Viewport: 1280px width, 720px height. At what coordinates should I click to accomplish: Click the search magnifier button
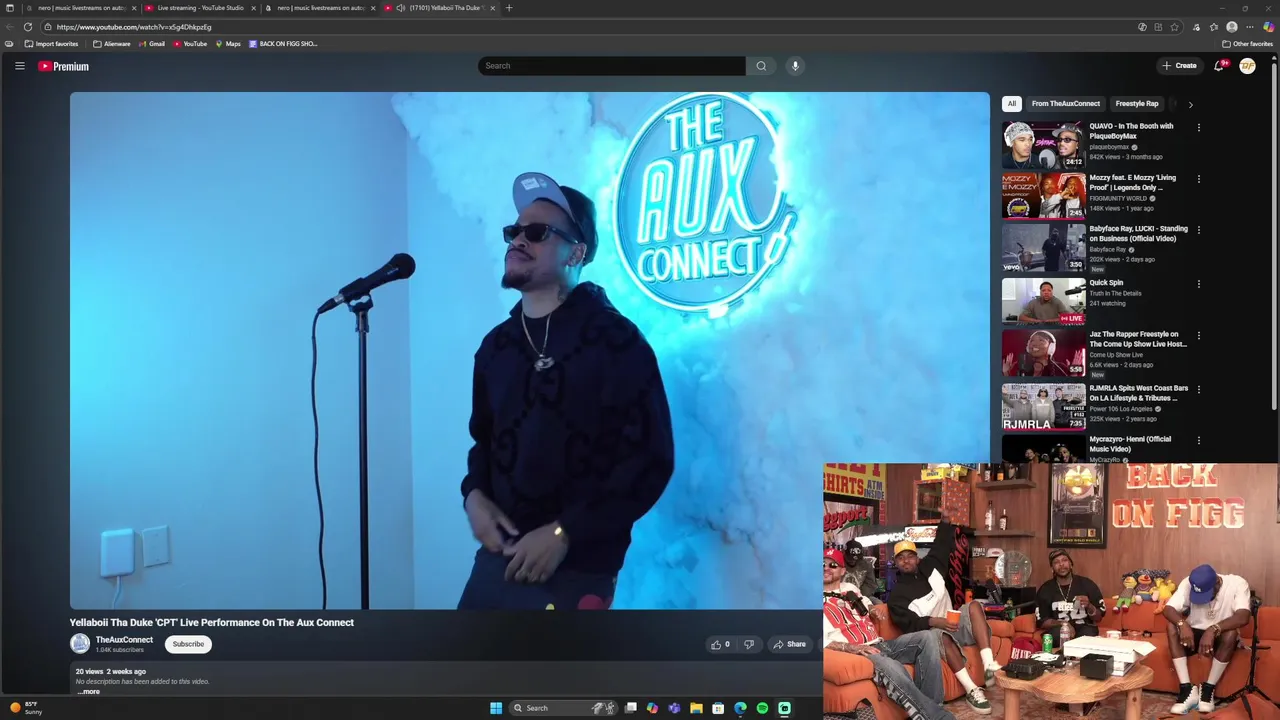click(761, 66)
